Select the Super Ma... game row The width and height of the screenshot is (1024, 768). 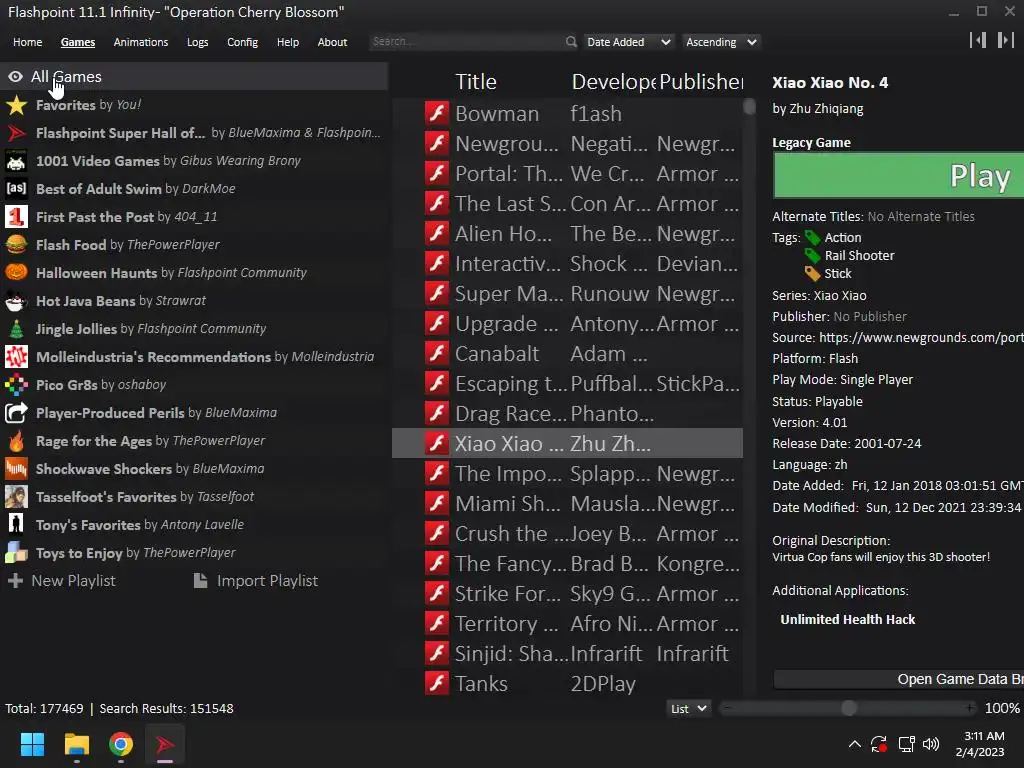point(567,294)
